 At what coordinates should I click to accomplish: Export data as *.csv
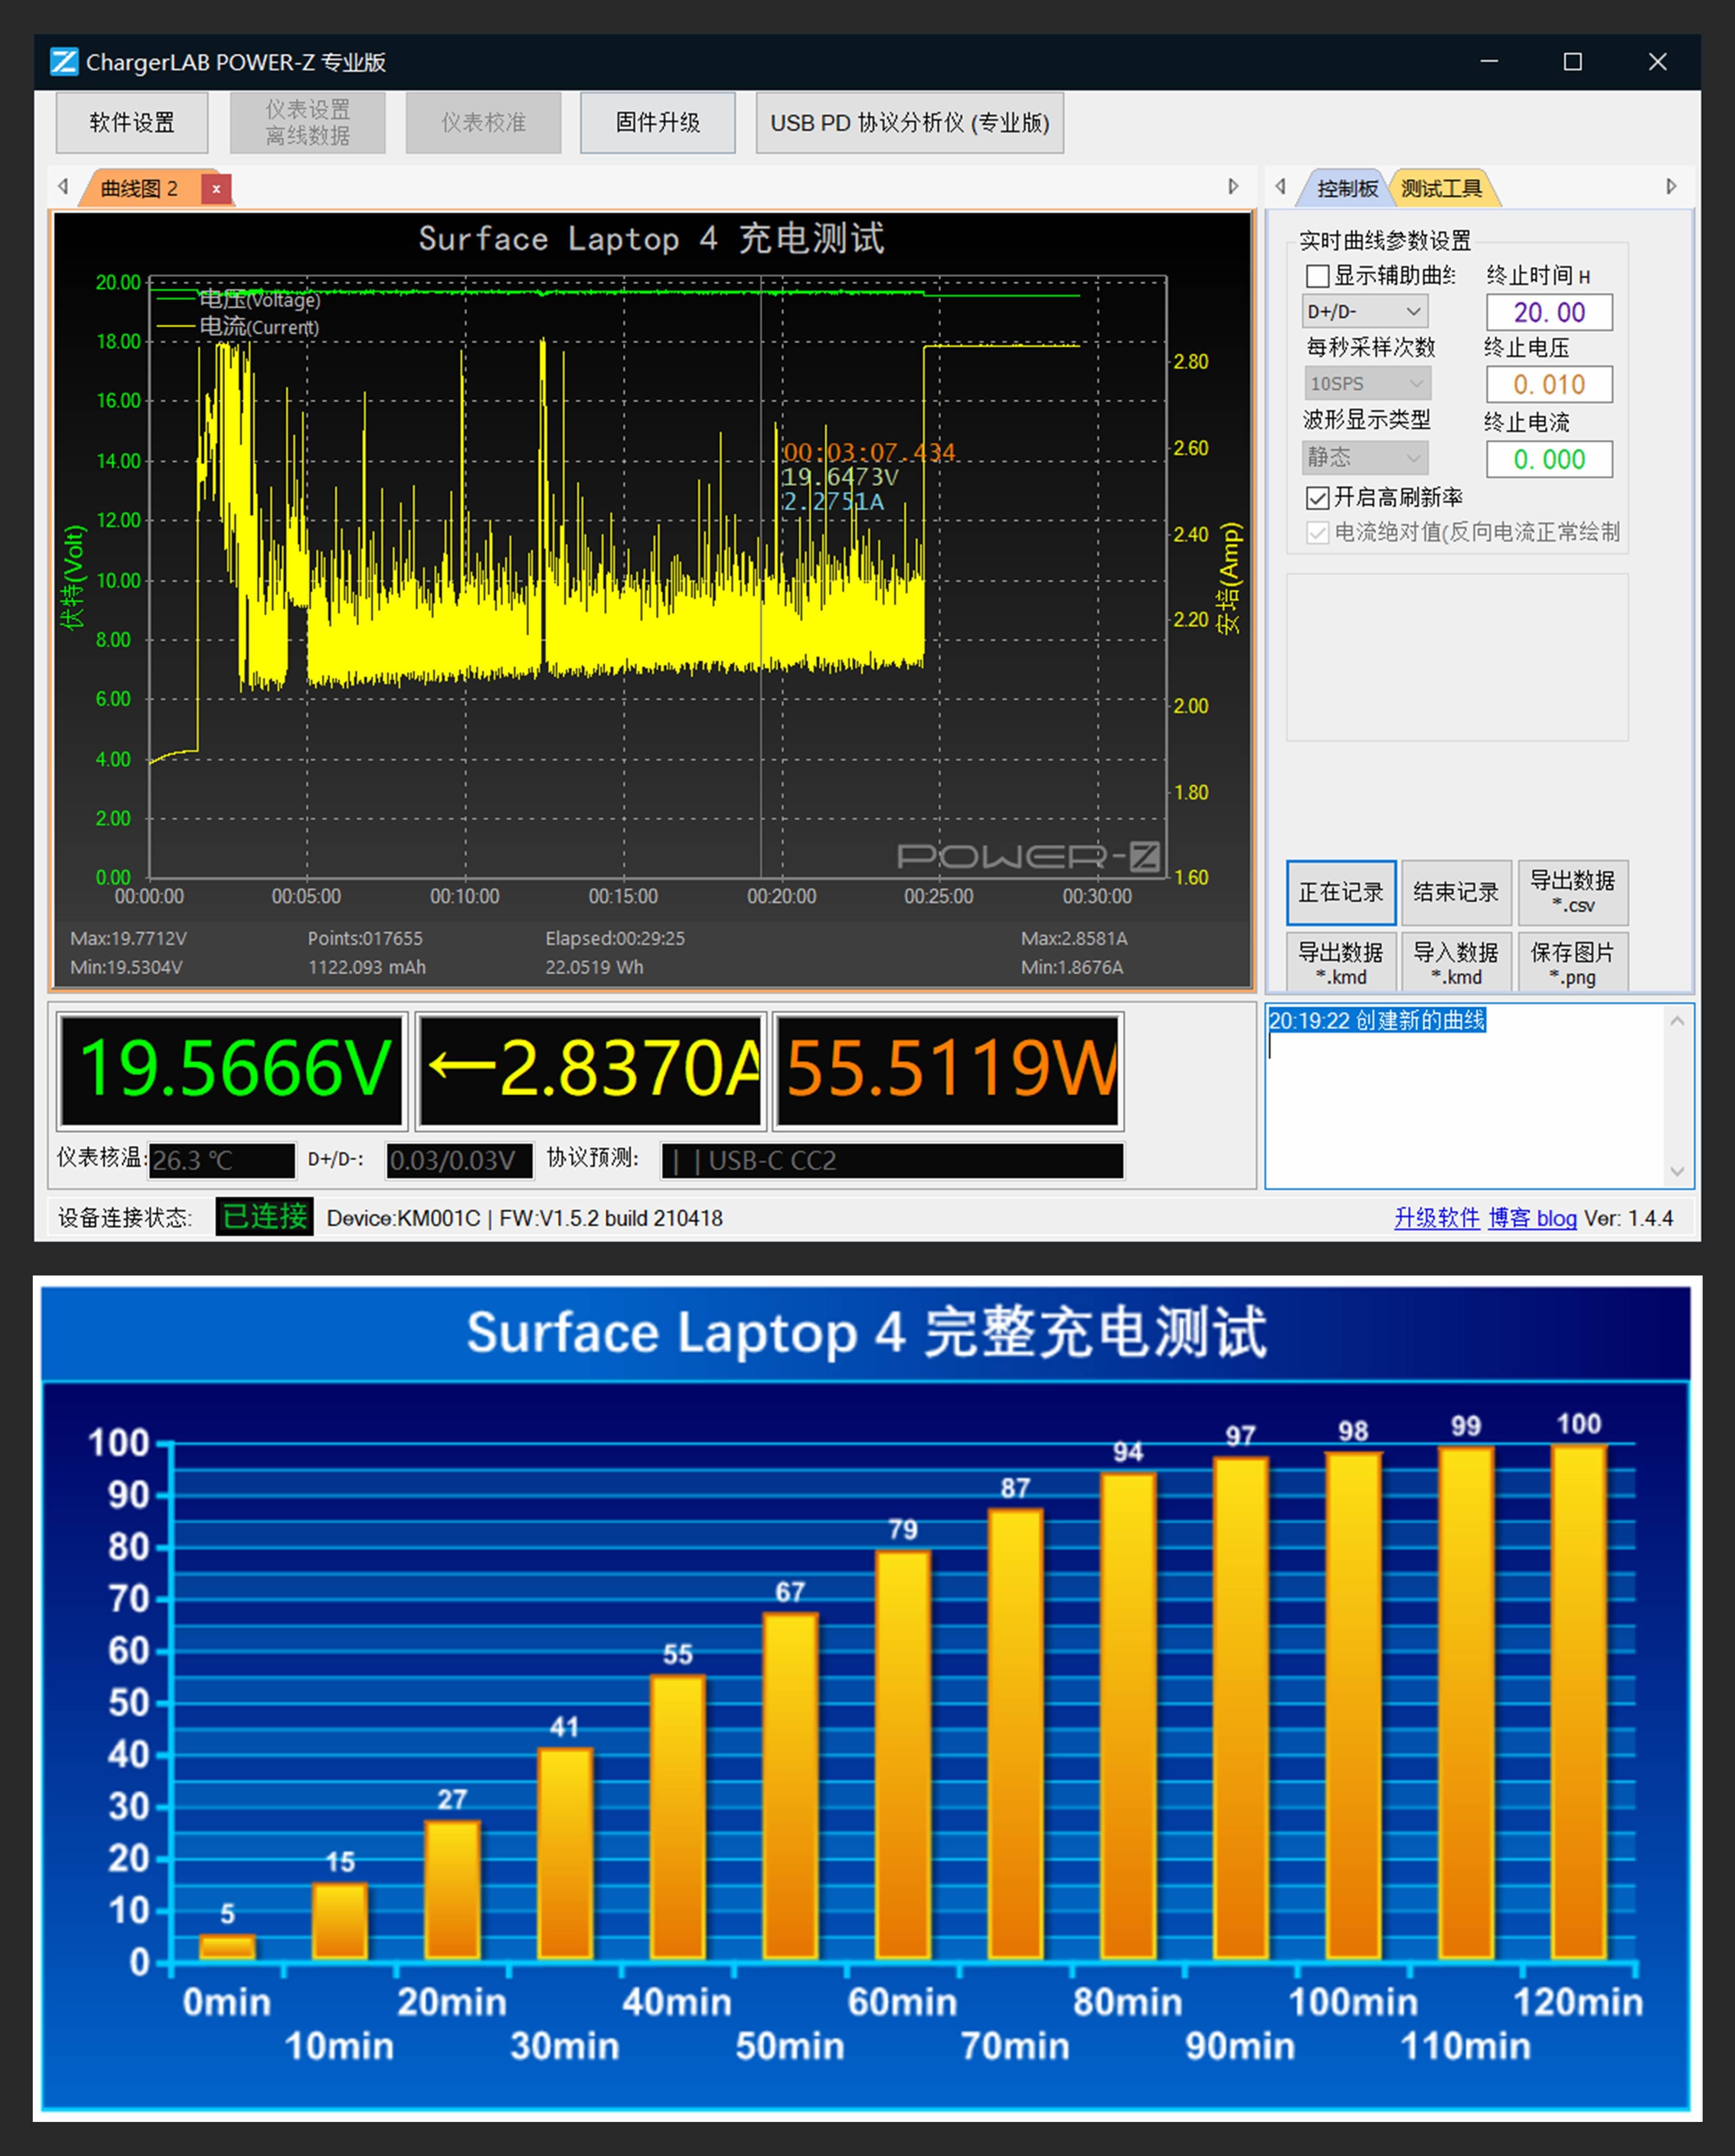tap(1573, 892)
